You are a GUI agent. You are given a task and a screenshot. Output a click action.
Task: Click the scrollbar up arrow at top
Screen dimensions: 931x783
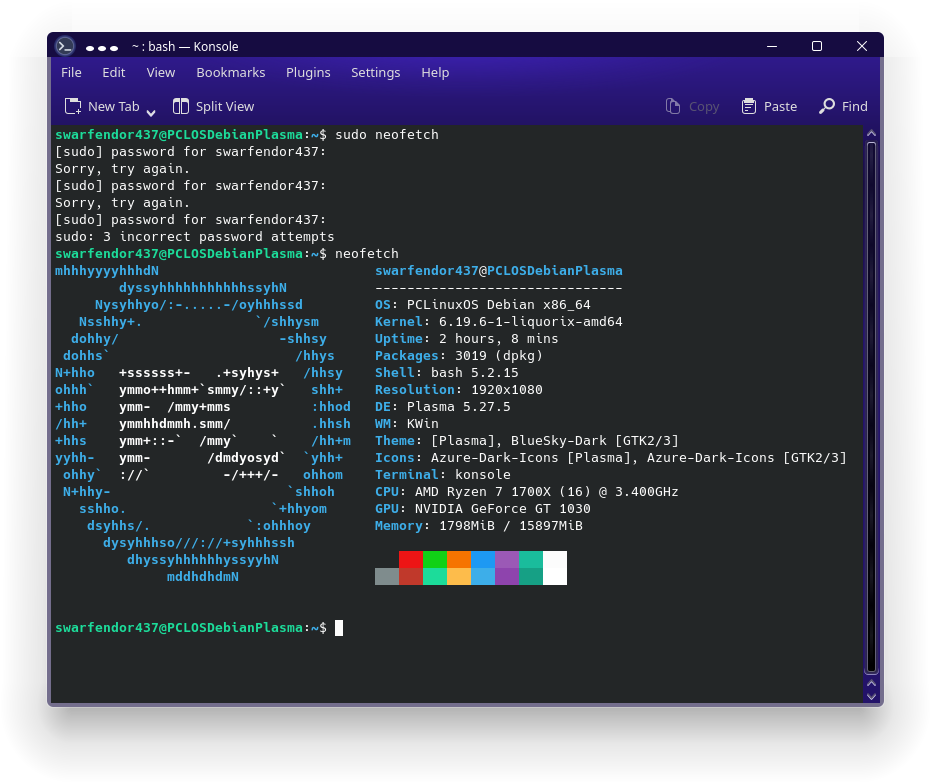[x=872, y=133]
